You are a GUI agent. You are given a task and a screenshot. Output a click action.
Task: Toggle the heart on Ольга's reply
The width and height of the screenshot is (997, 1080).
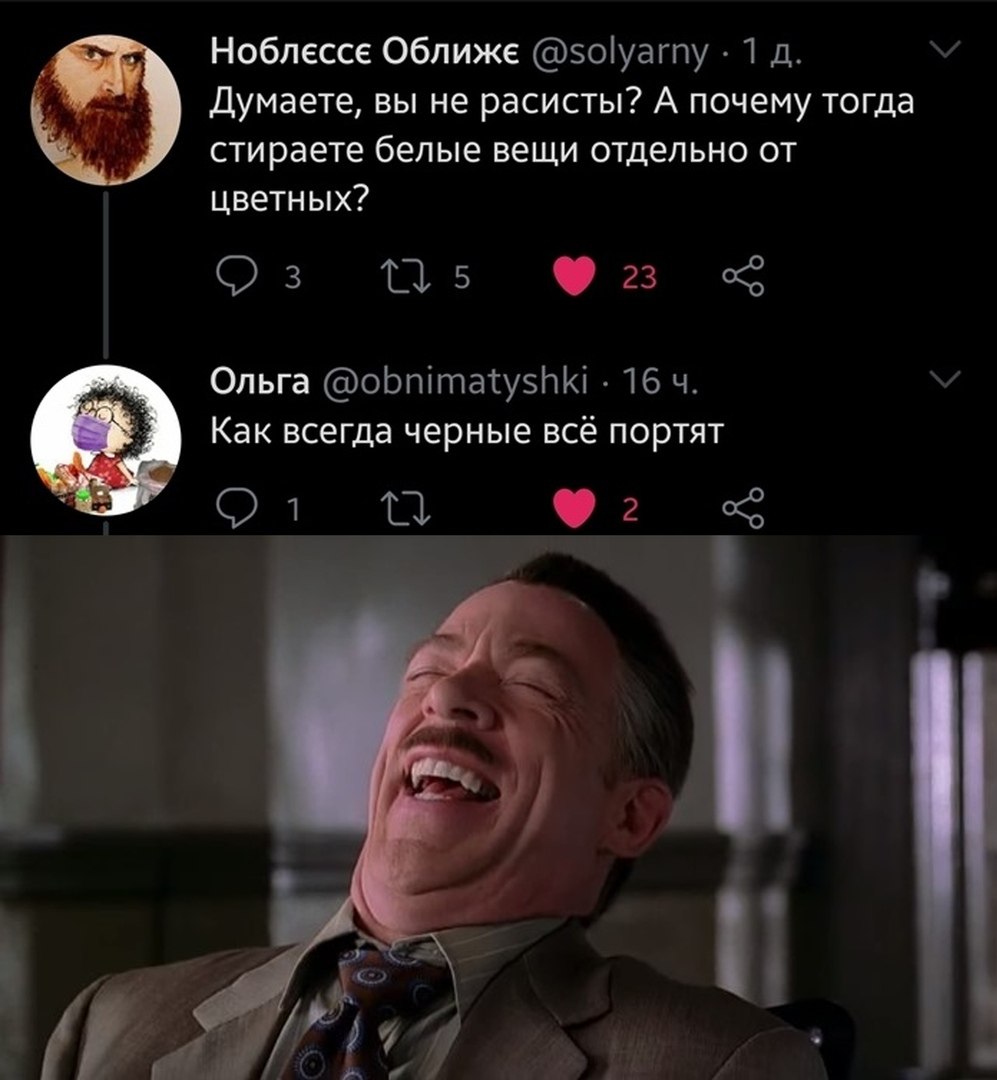pyautogui.click(x=574, y=509)
